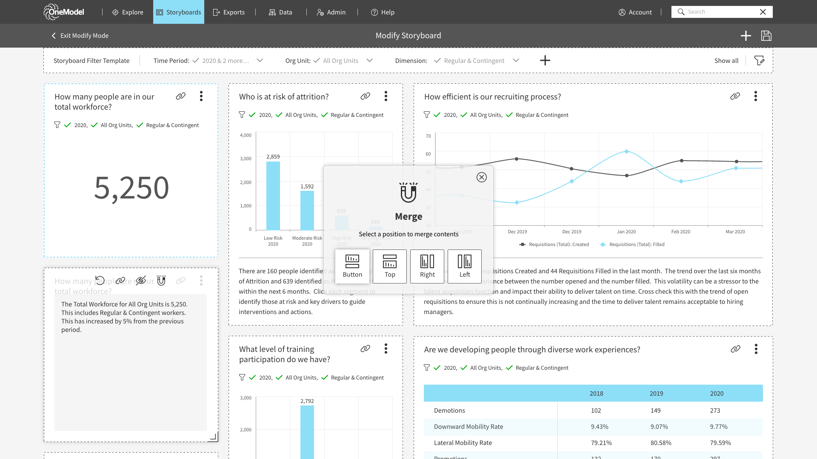The image size is (817, 459).
Task: Click the Storyboard Filter Template label
Action: click(91, 60)
